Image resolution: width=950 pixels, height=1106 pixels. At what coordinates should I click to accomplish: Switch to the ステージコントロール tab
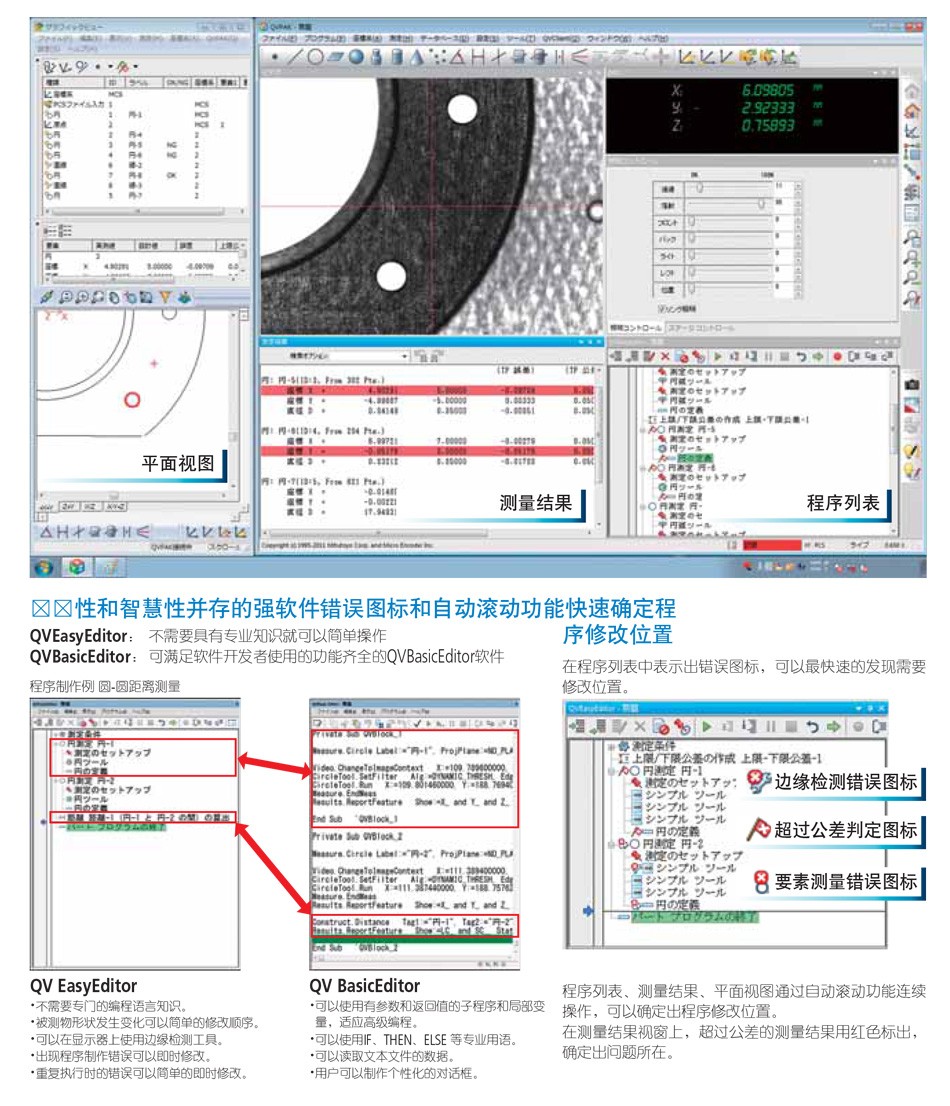pyautogui.click(x=702, y=328)
